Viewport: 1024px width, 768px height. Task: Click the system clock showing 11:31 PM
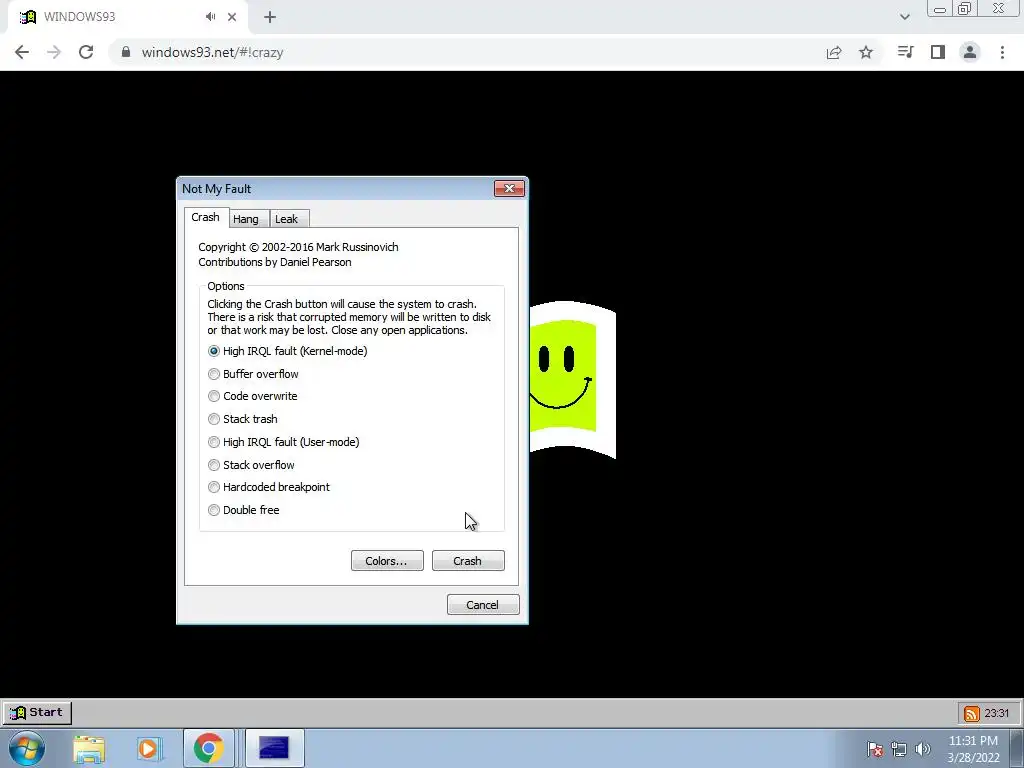973,748
